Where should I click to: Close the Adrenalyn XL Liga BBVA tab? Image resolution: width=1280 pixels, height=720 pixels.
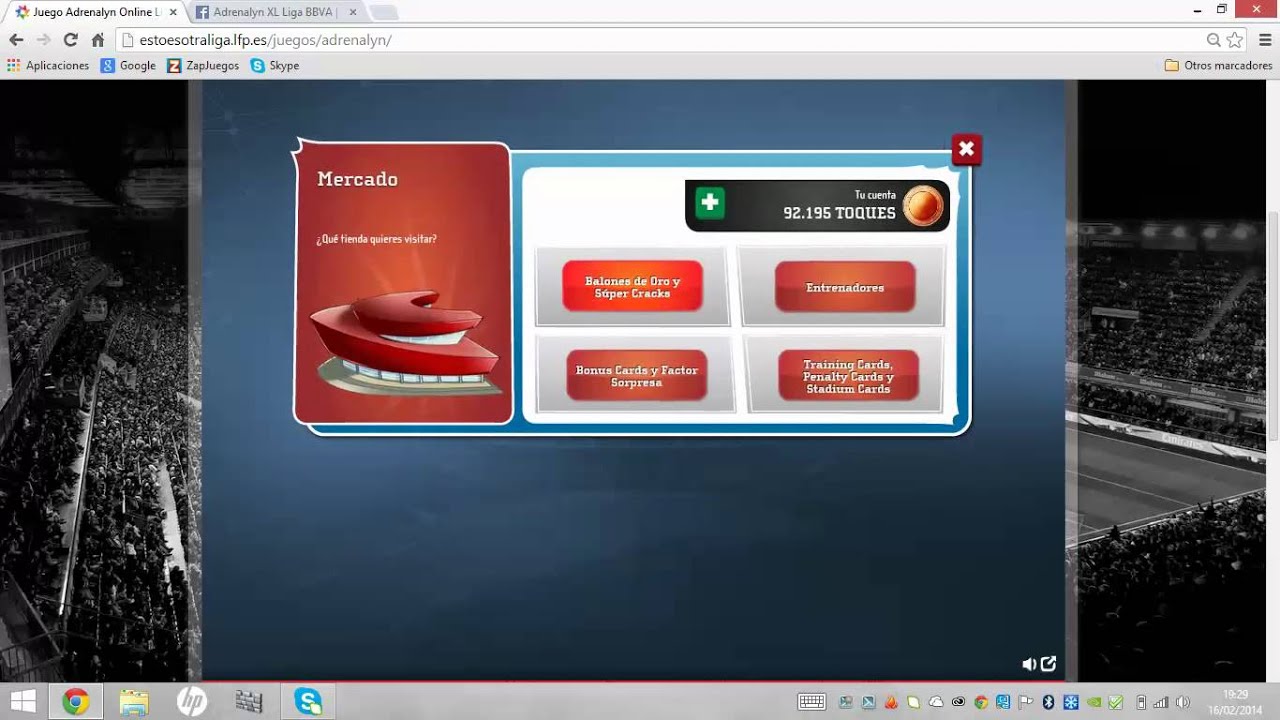[x=352, y=12]
